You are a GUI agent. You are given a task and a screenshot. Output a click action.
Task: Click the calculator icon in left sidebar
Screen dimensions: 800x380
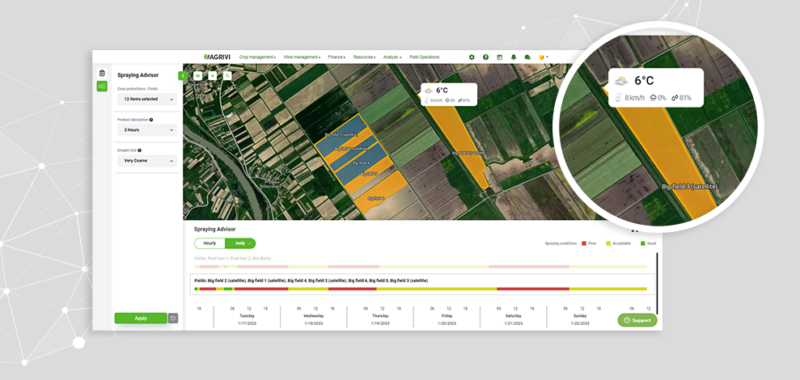click(x=102, y=73)
